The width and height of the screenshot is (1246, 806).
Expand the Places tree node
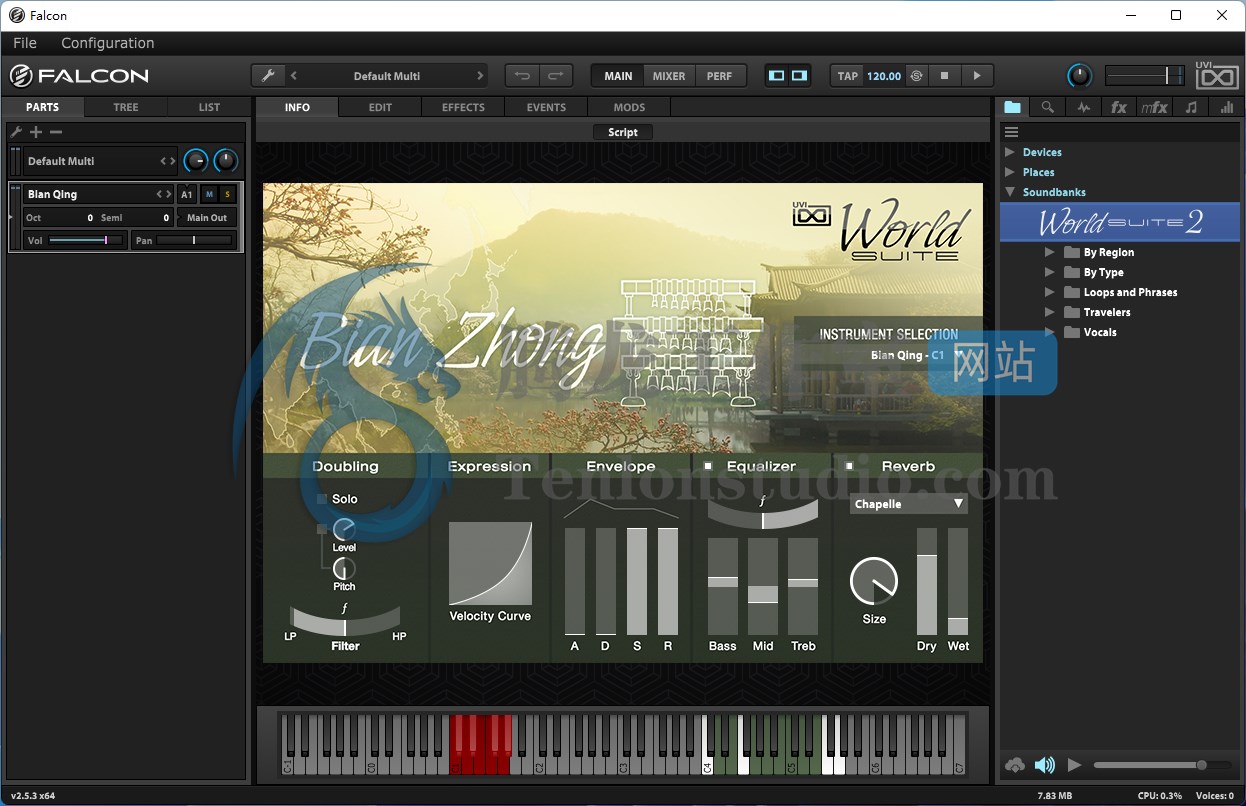tap(1010, 172)
